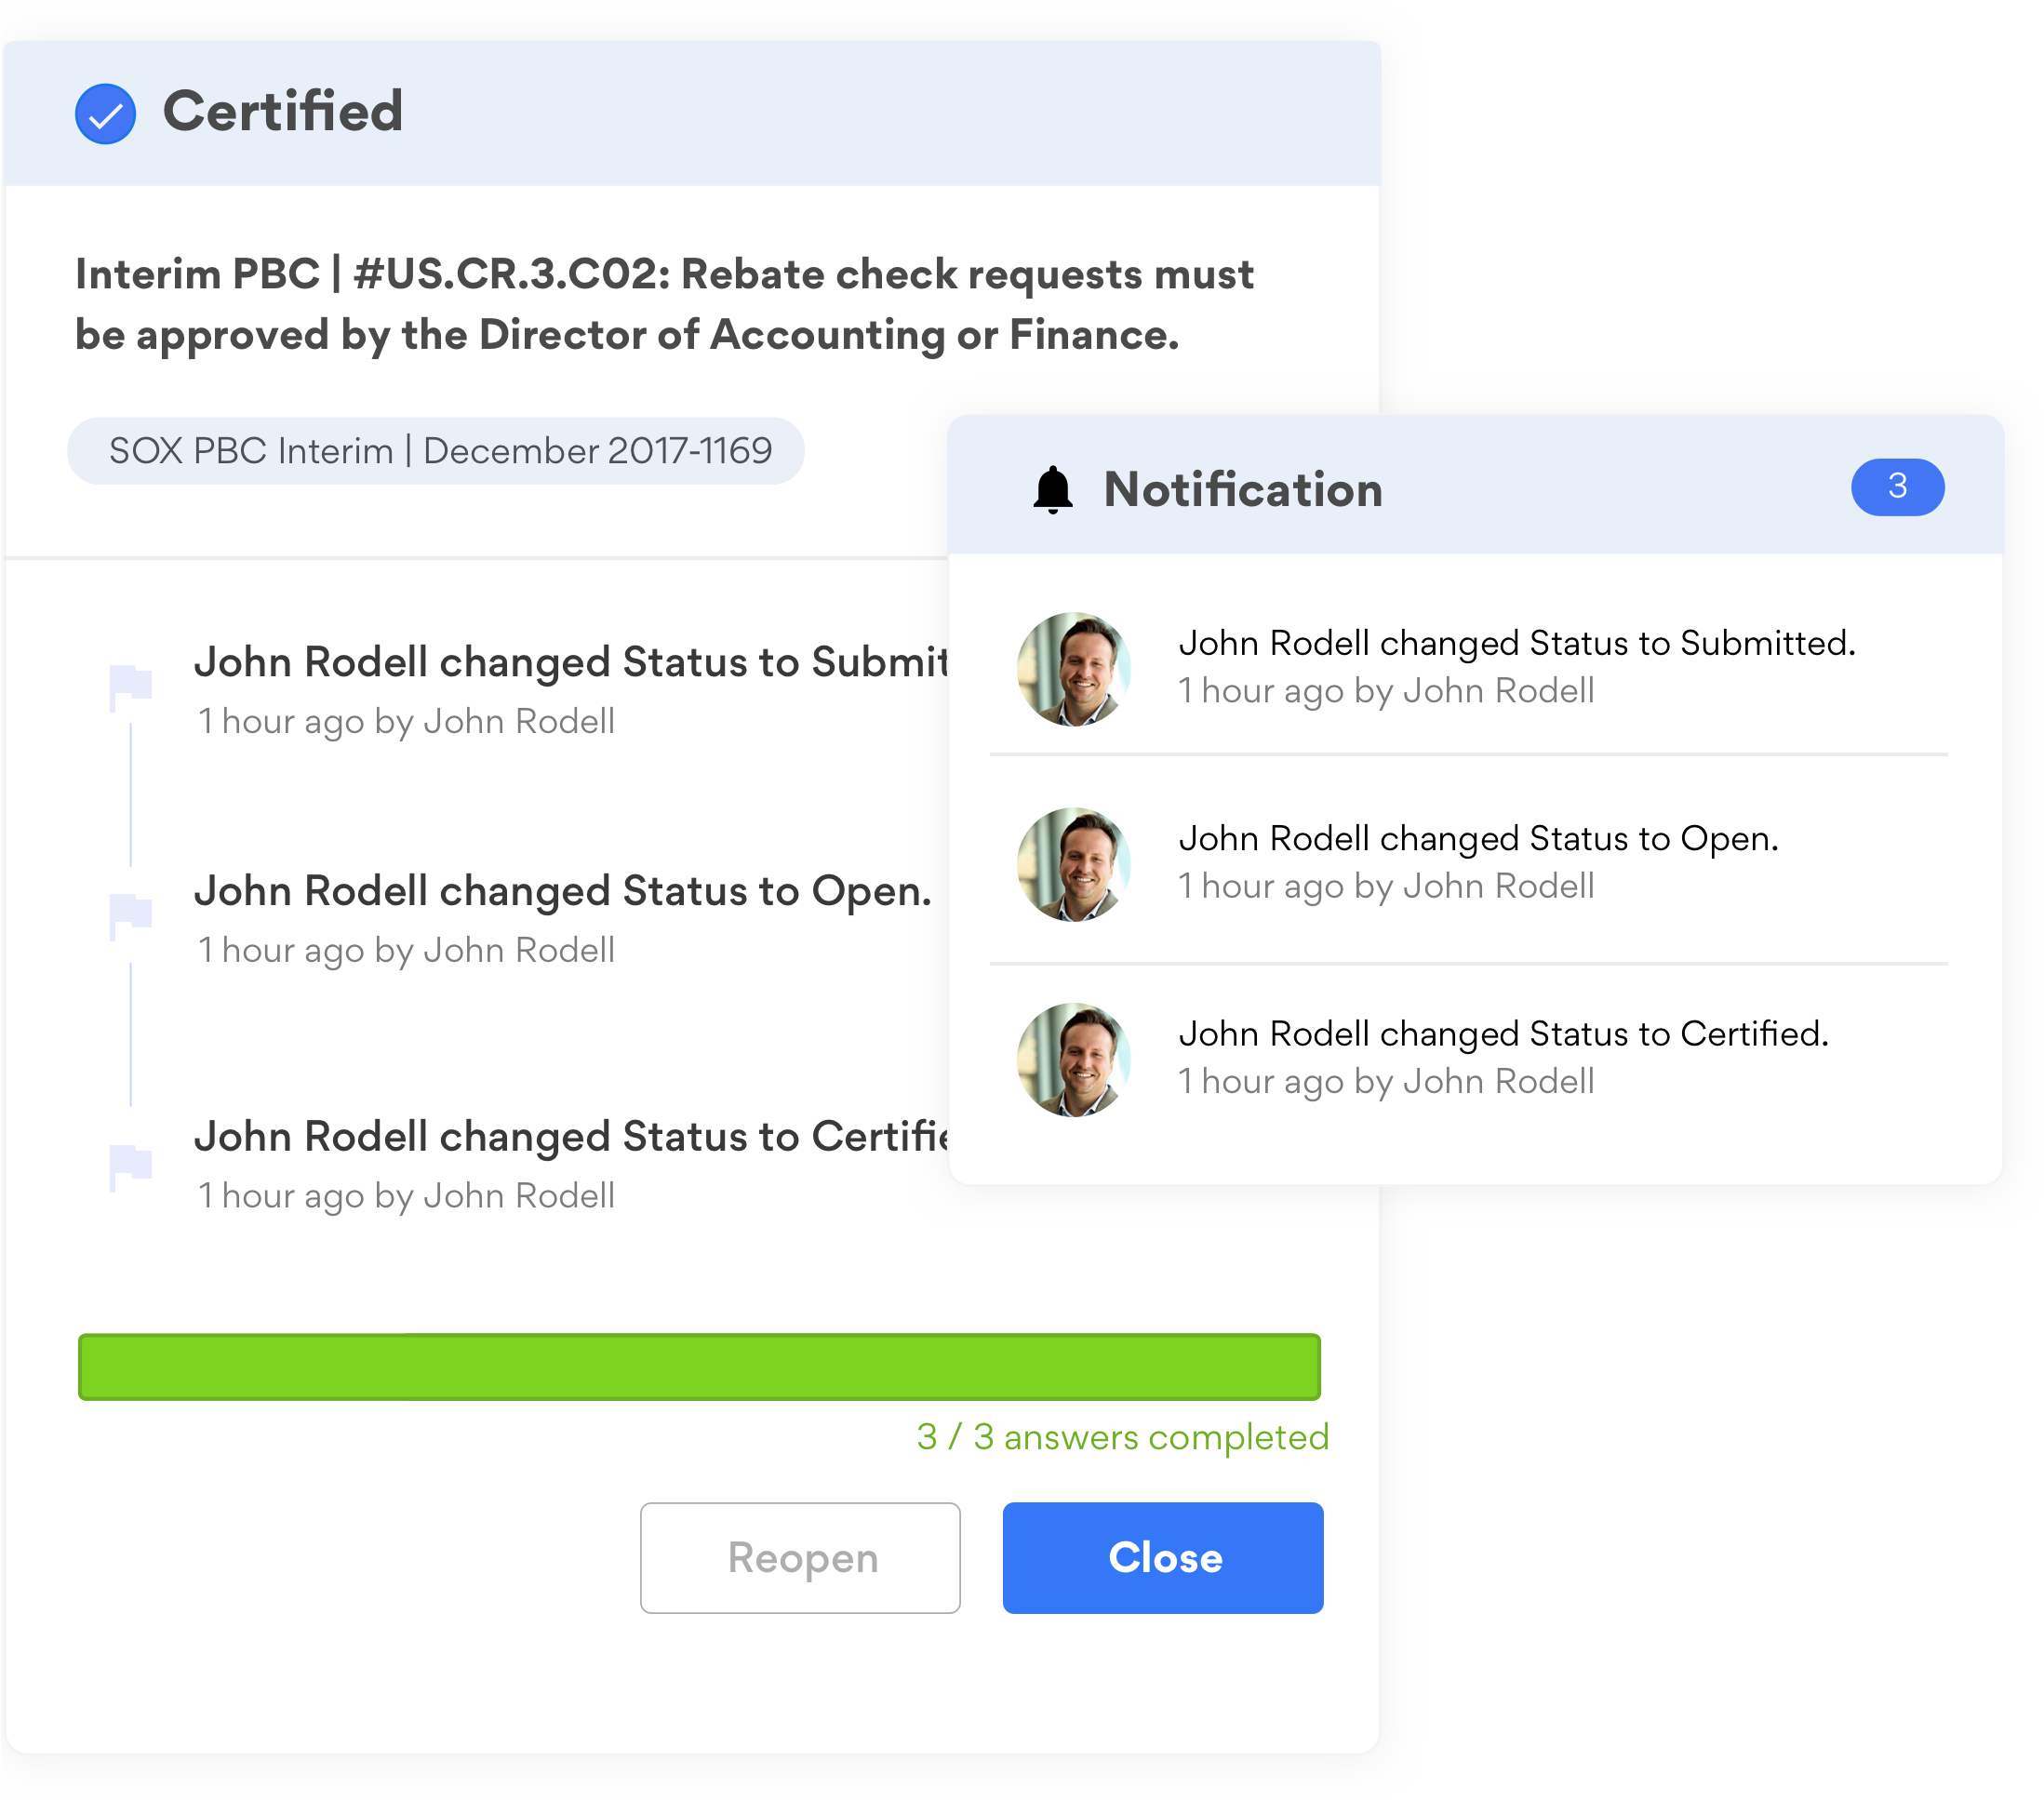Click the blue Certified checkmark icon
Viewport: 2044px width, 1800px height.
point(105,114)
